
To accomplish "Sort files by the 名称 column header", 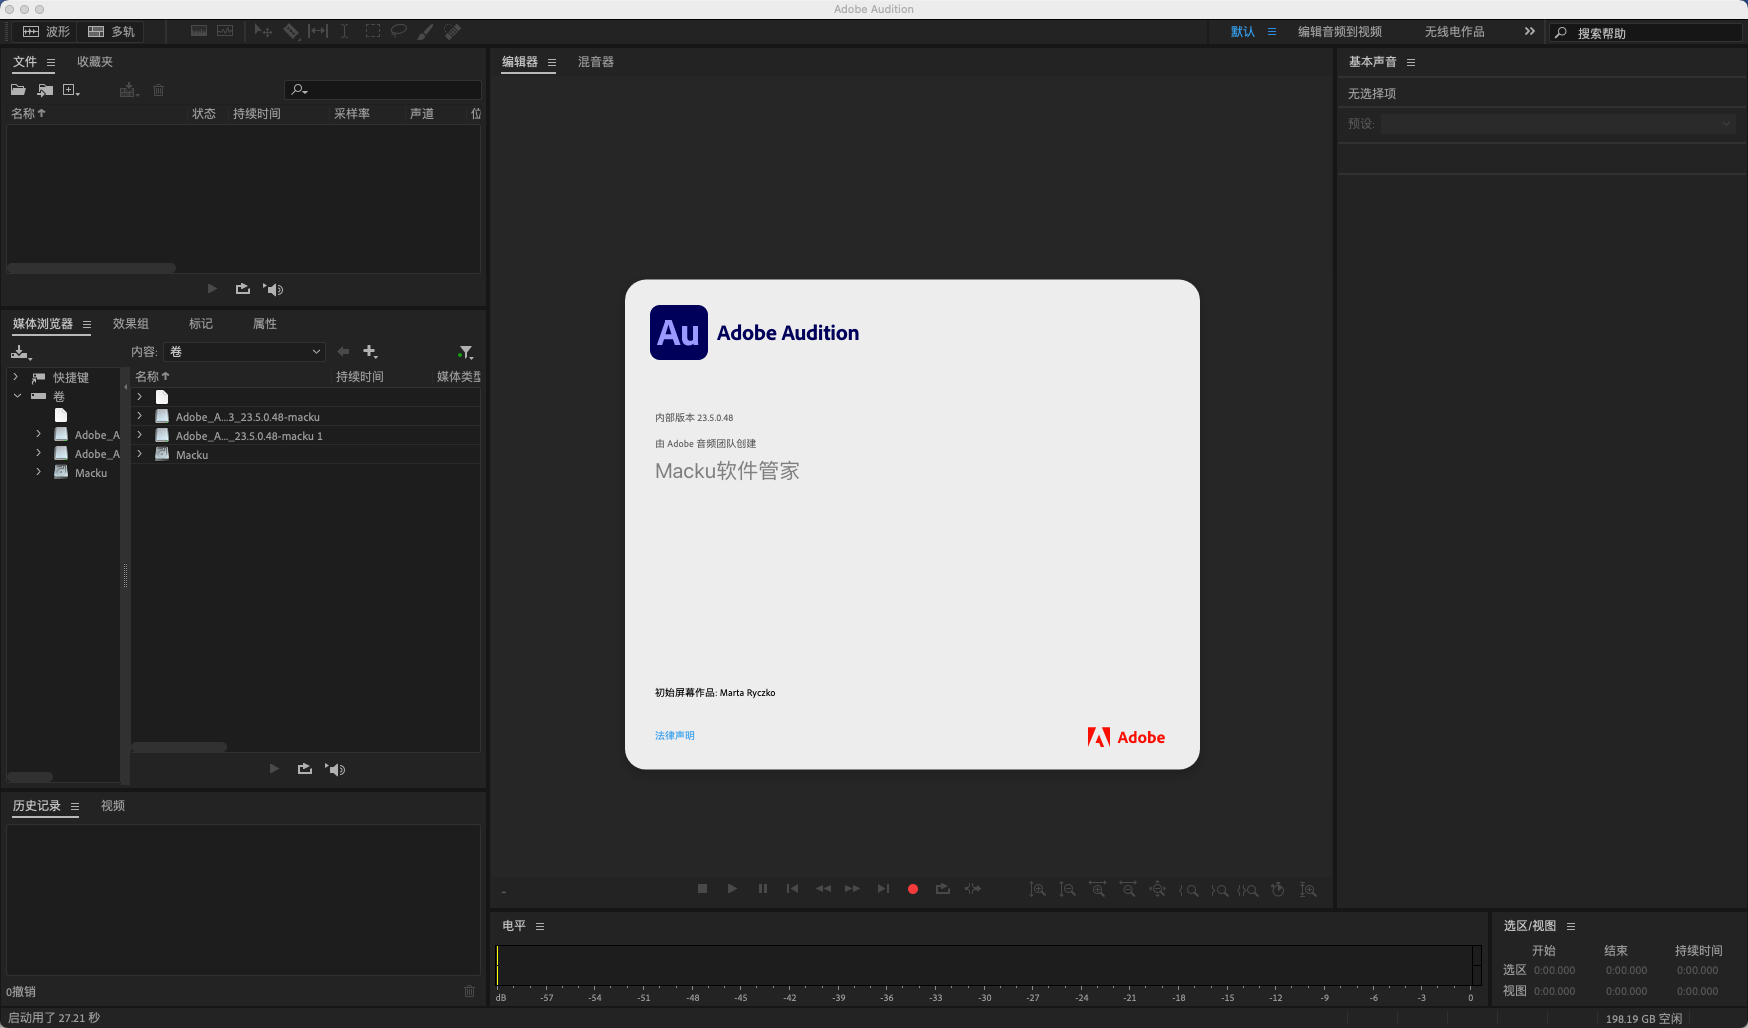I will pos(28,114).
